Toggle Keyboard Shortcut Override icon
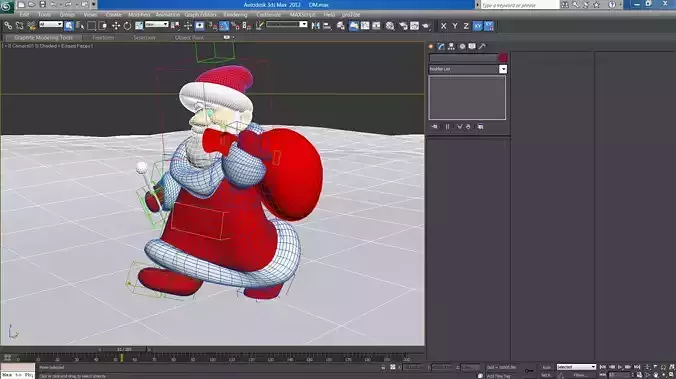676x379 pixels. [x=200, y=26]
